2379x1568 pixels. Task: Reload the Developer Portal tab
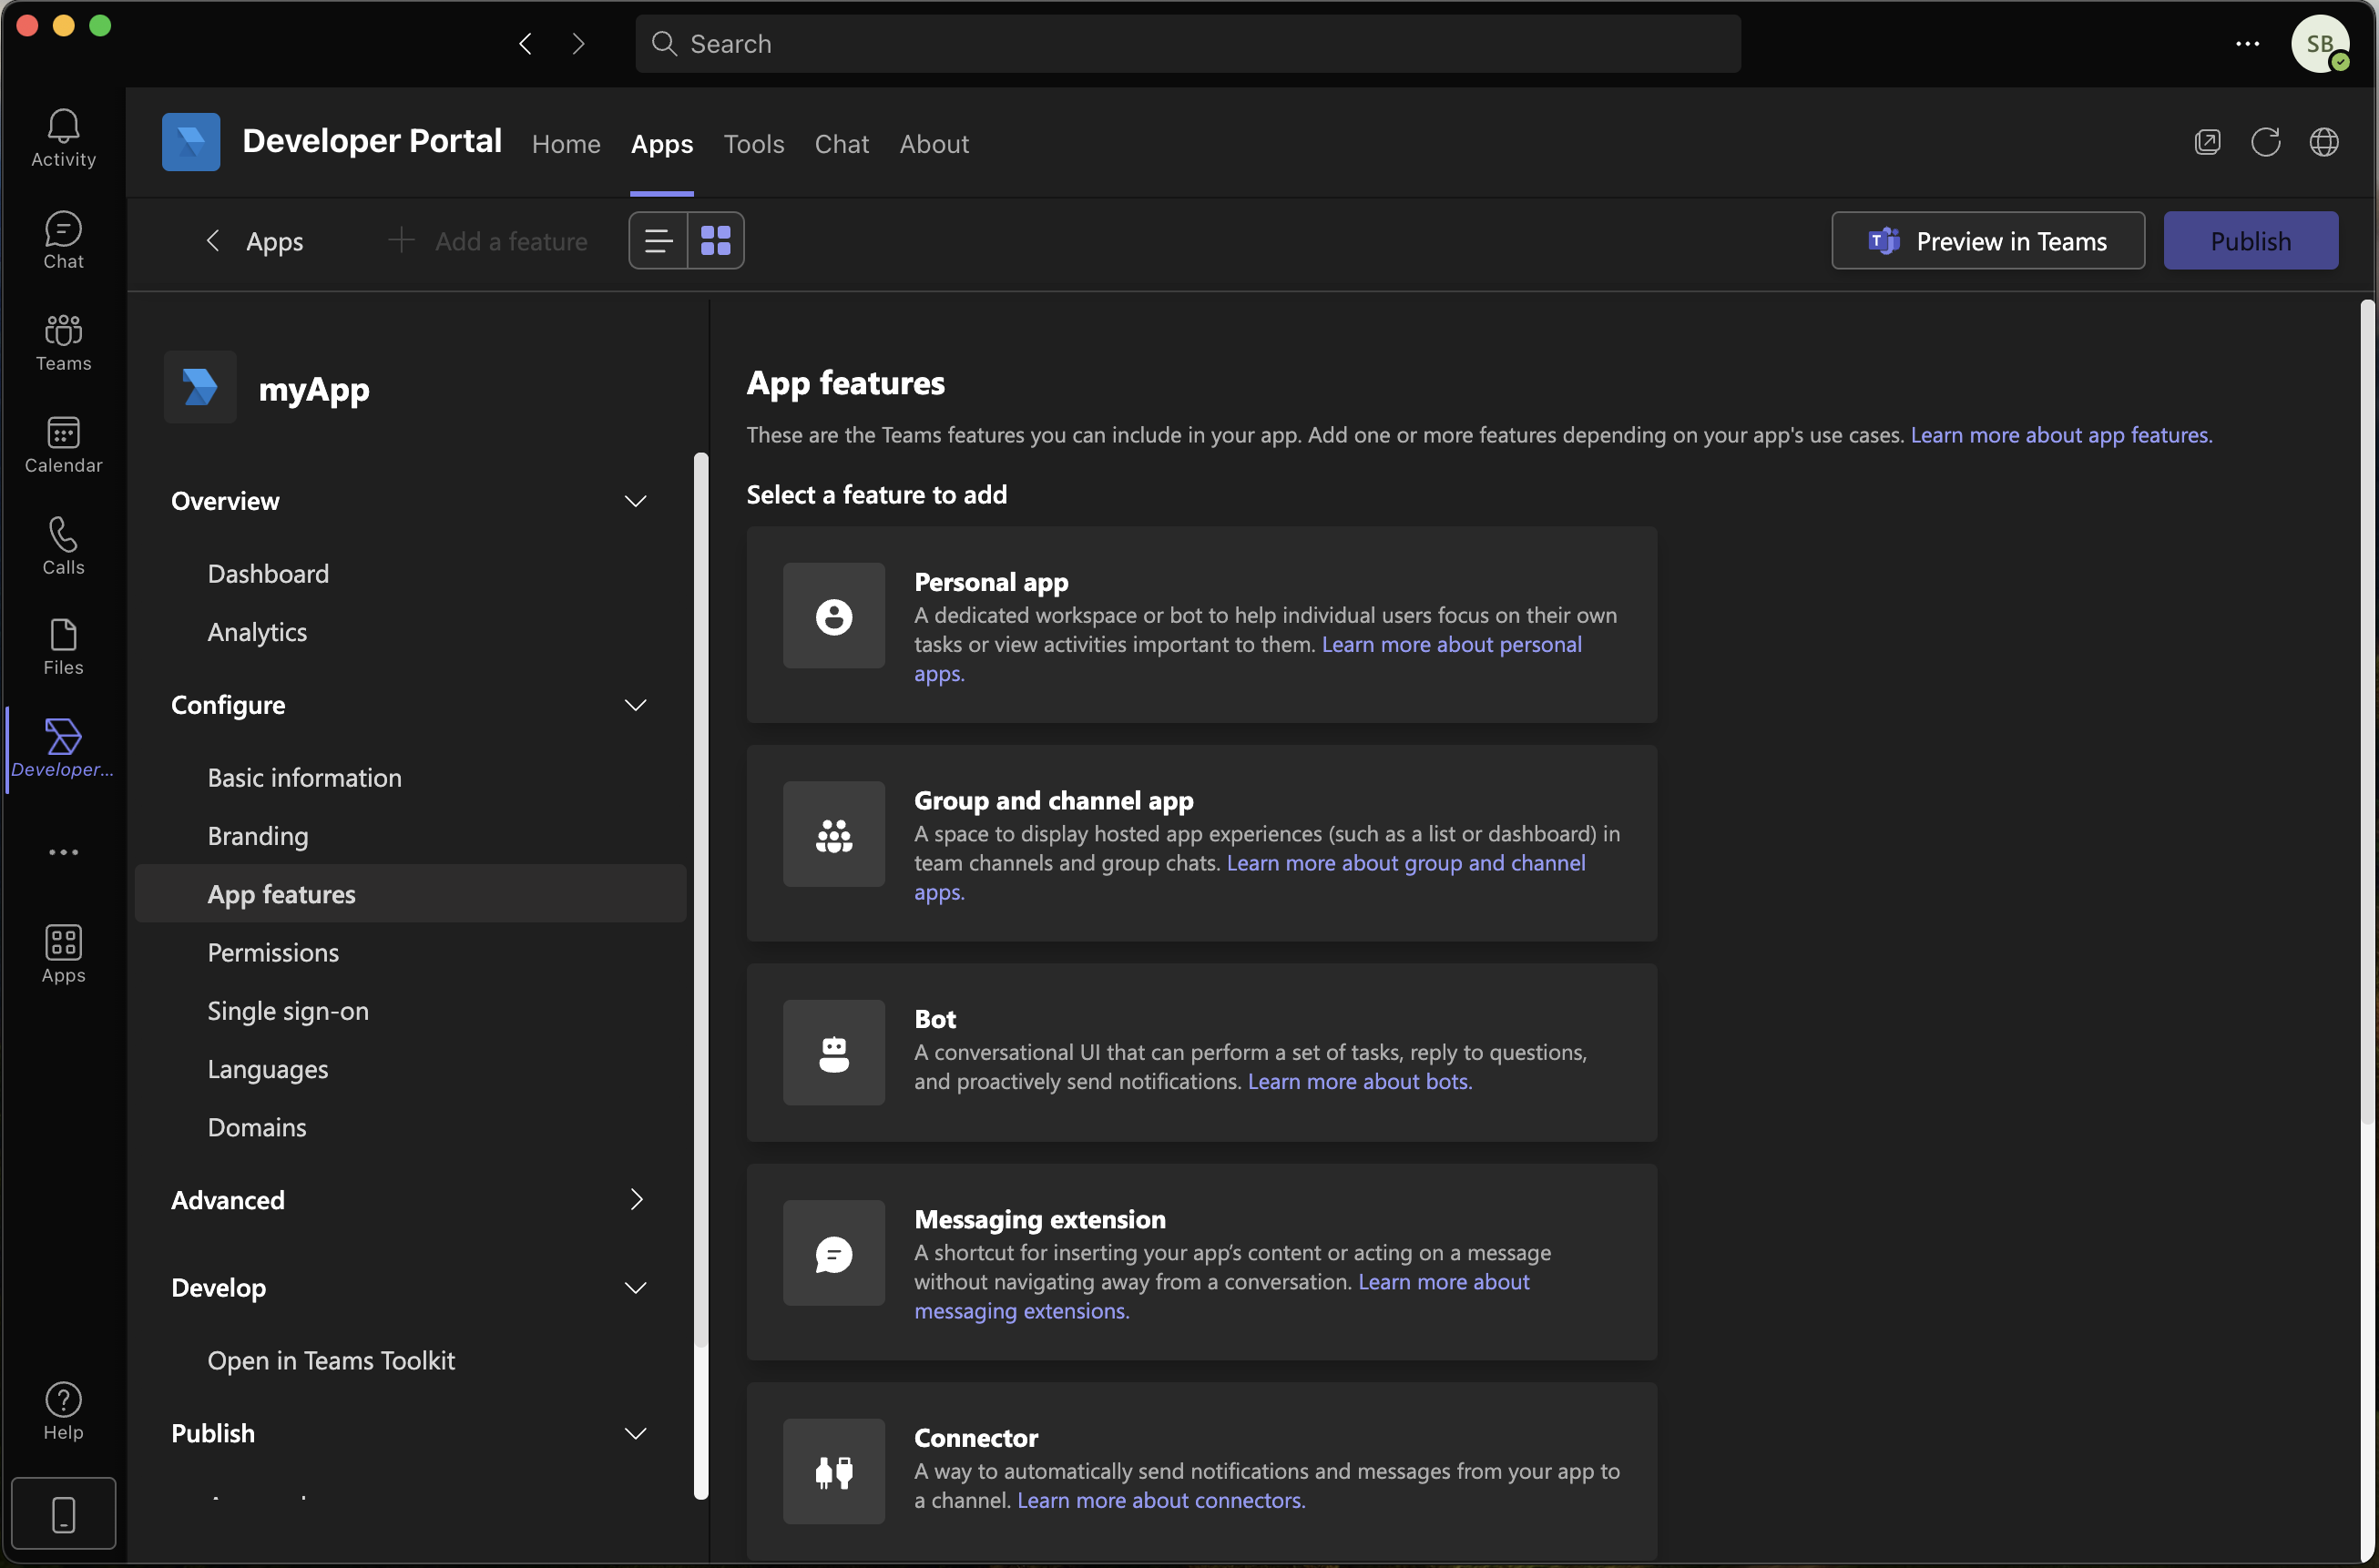point(2265,142)
